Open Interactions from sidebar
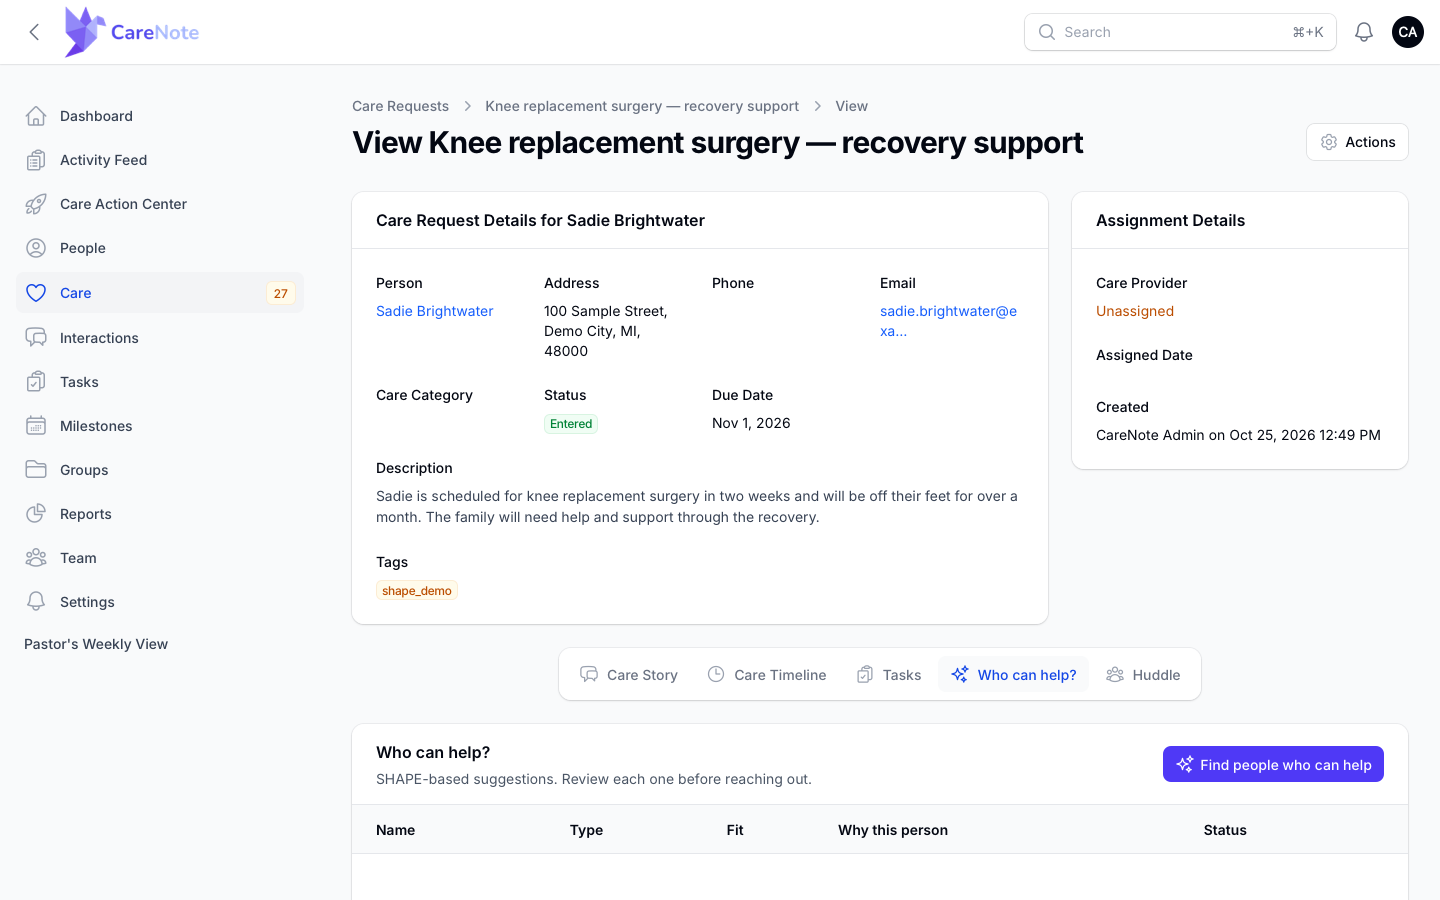 tap(160, 338)
